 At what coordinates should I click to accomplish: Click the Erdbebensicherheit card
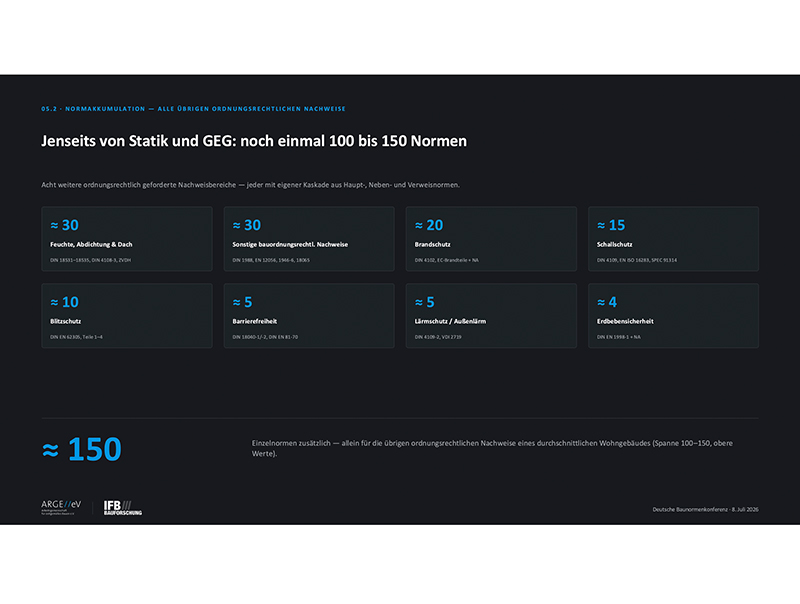[673, 316]
